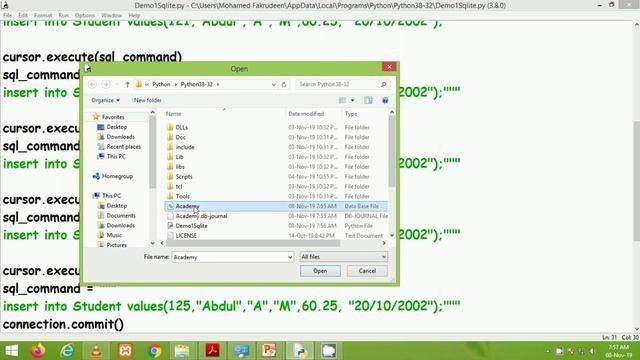Open the view options dropdown arrow
The image size is (640, 360).
[x=353, y=100]
